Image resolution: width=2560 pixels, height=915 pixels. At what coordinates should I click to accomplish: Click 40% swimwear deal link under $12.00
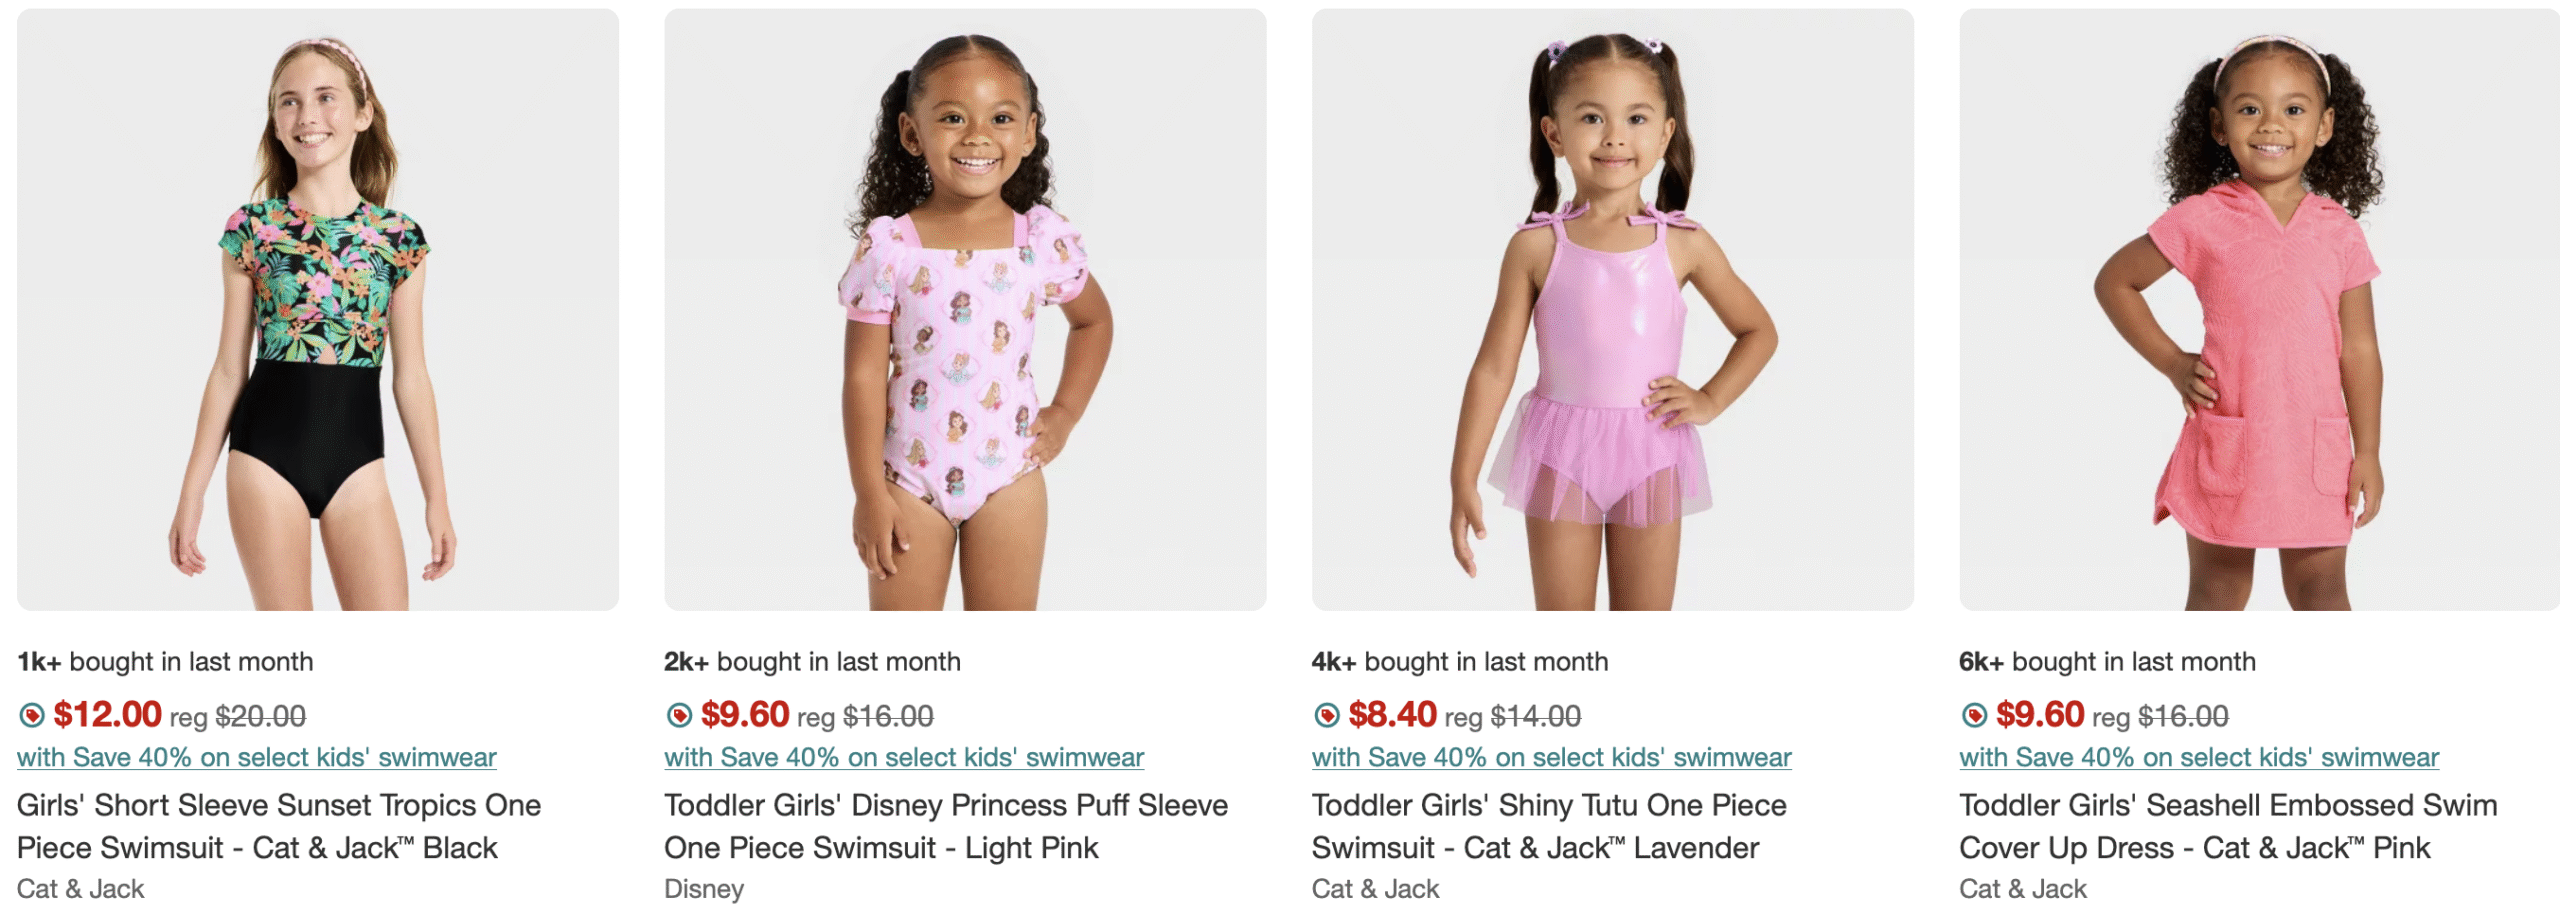pos(257,758)
